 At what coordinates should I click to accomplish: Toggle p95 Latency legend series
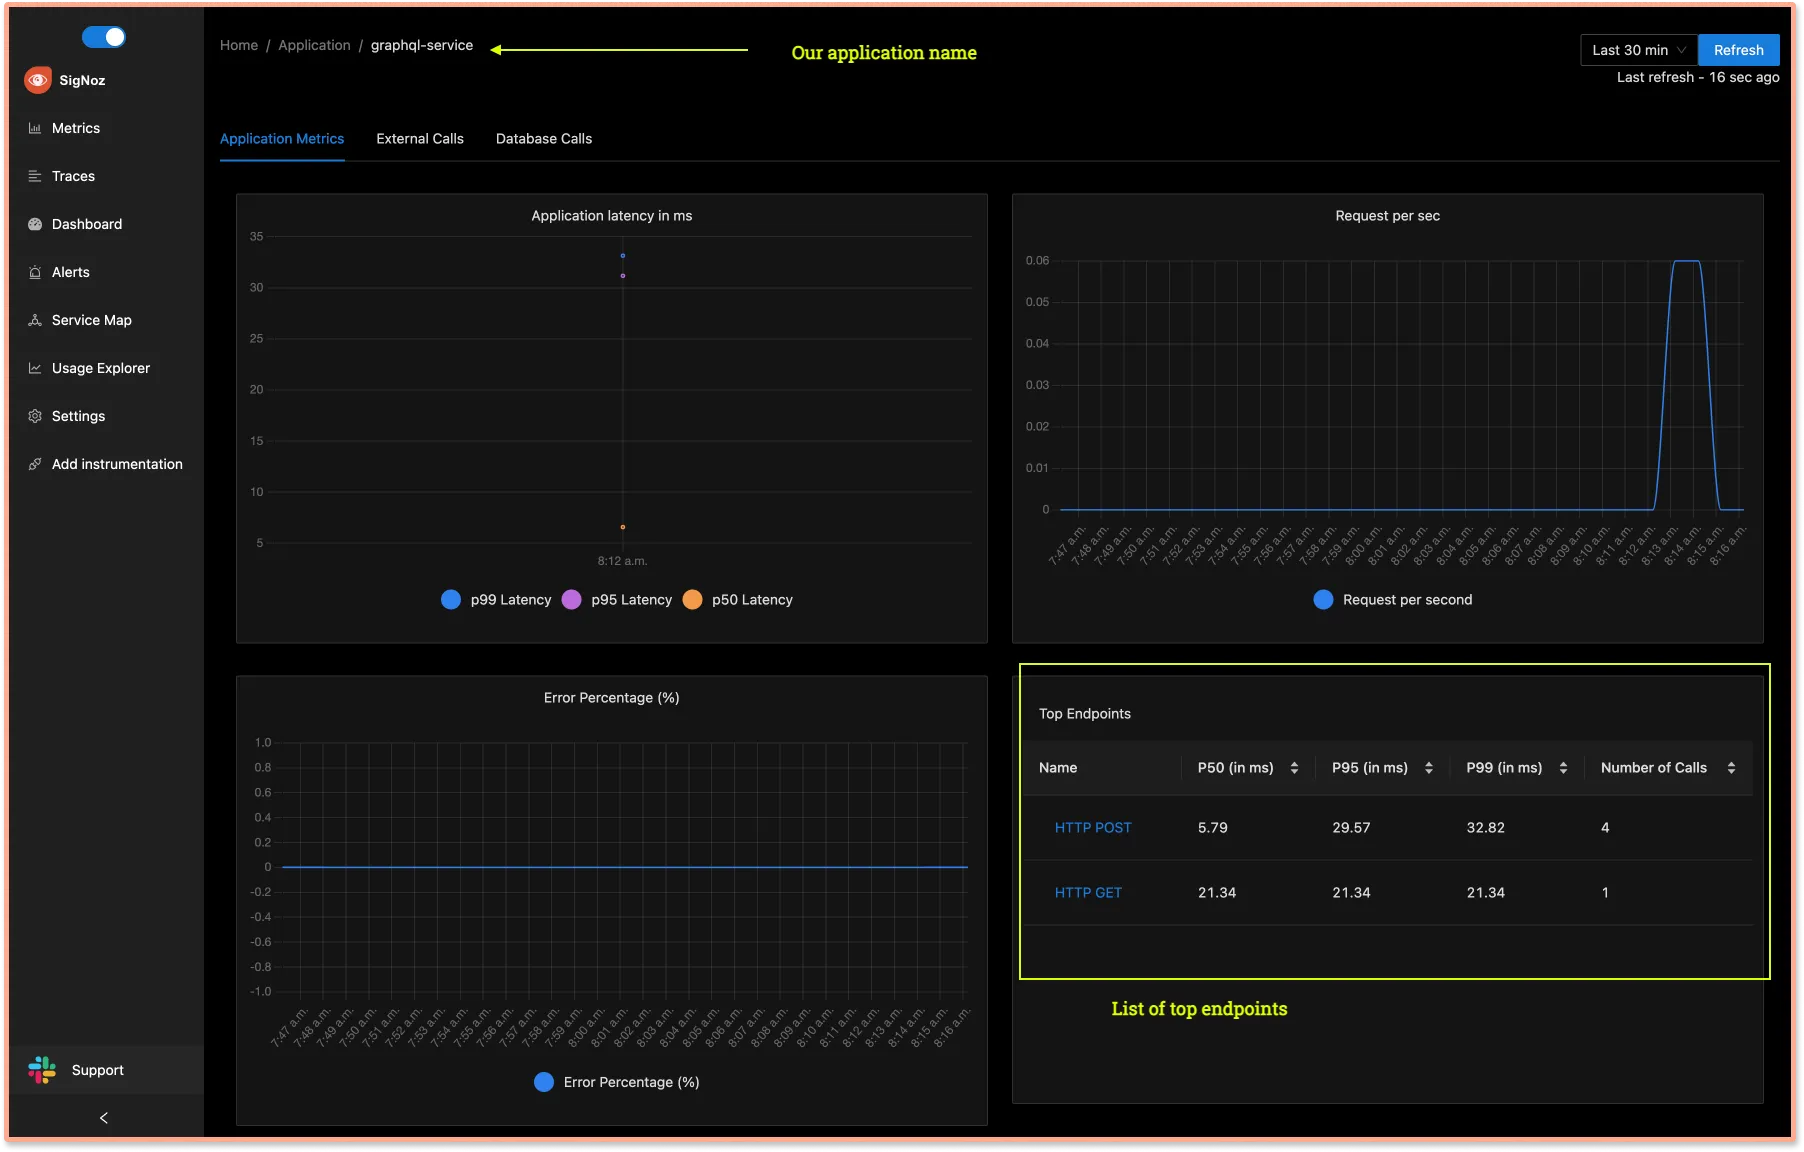(617, 600)
